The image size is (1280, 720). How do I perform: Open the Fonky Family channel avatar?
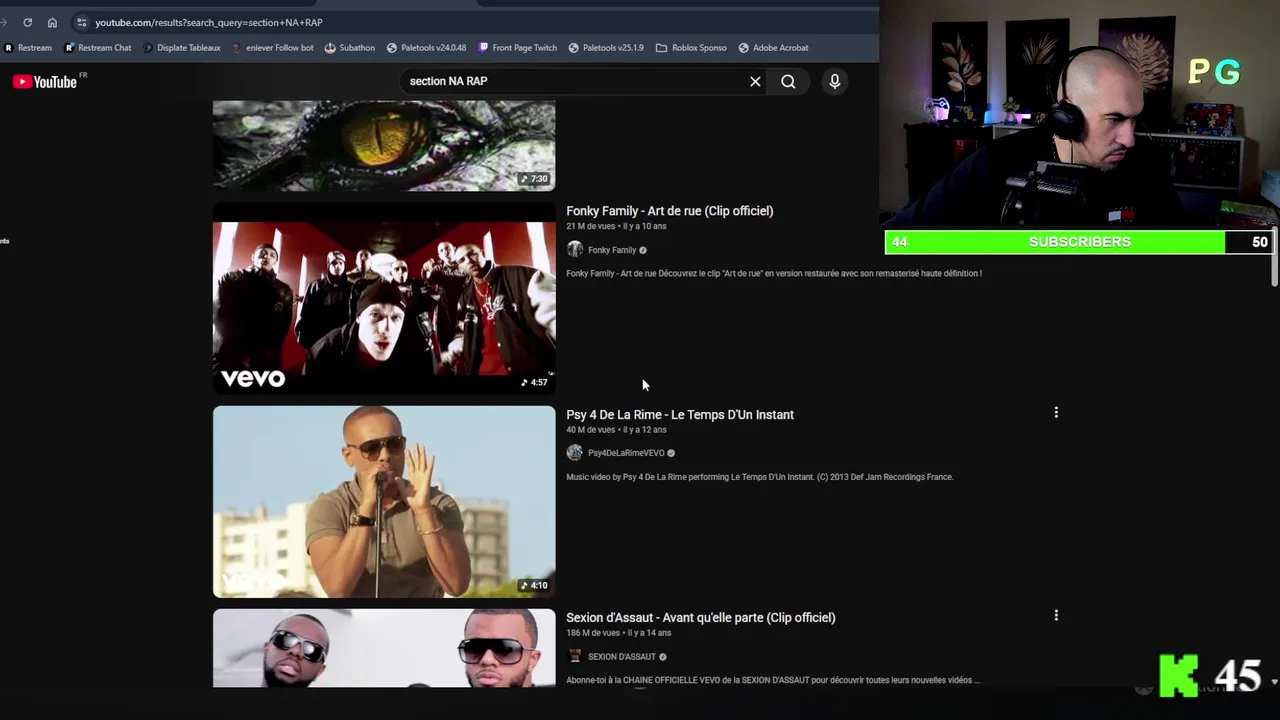click(574, 249)
